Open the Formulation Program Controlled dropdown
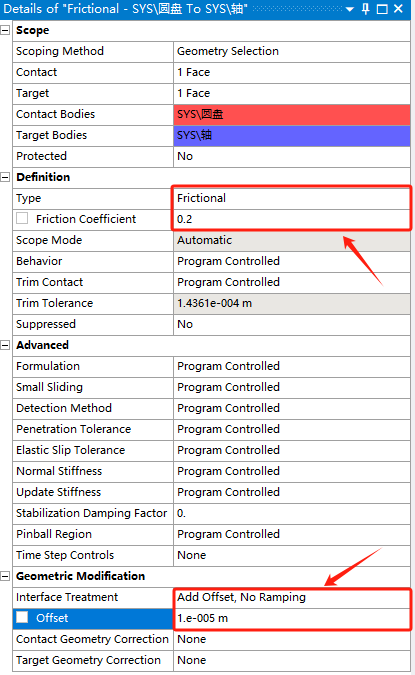This screenshot has height=675, width=415. [291, 366]
